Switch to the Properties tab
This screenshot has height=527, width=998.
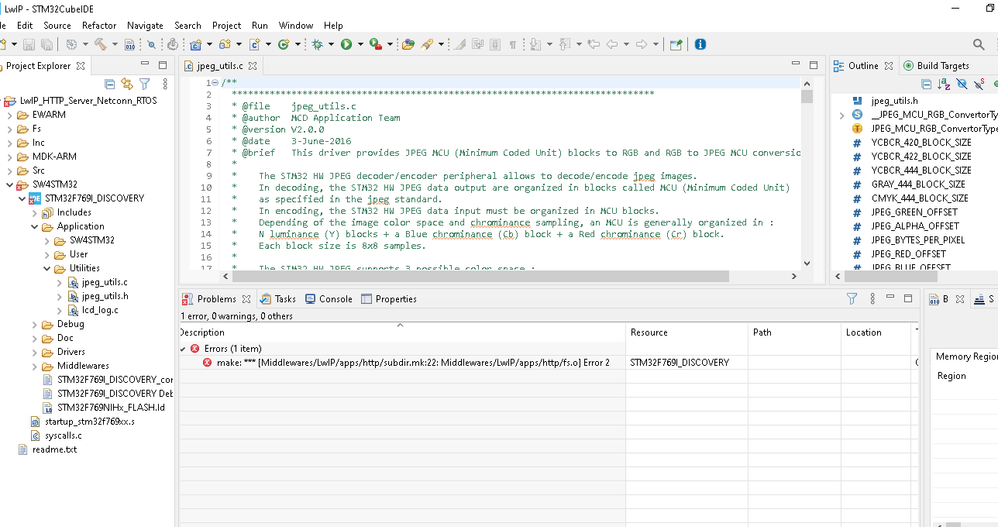click(389, 299)
